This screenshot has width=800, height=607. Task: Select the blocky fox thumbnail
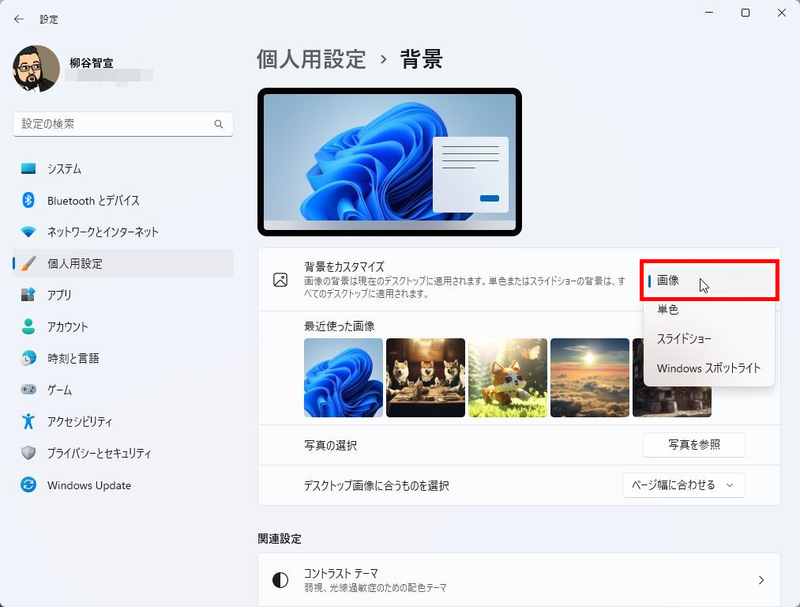(508, 377)
